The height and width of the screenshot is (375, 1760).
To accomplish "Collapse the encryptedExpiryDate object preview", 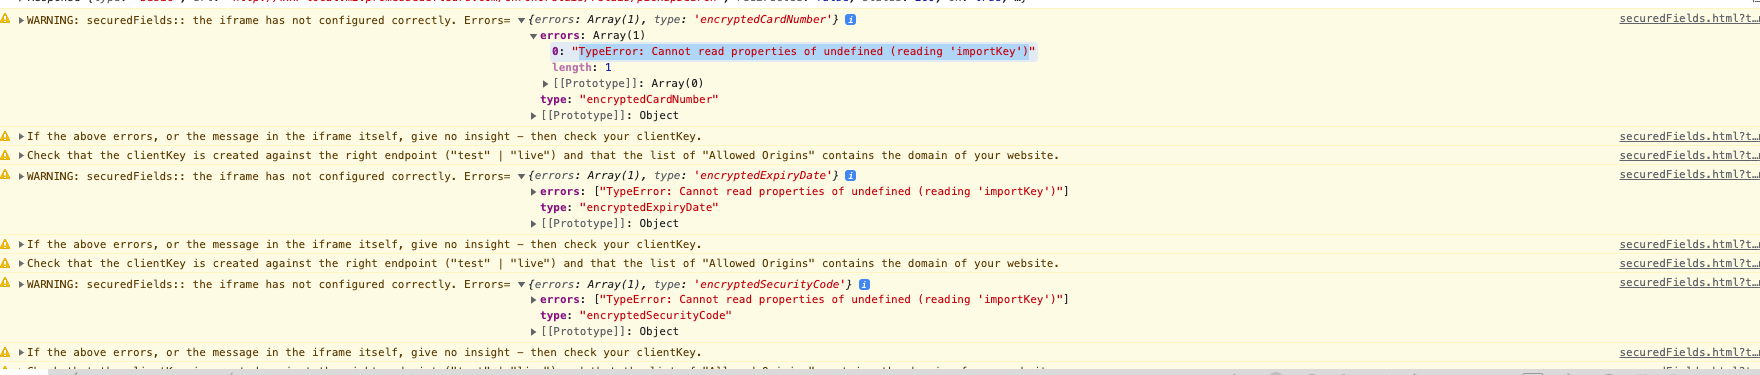I will pyautogui.click(x=521, y=176).
